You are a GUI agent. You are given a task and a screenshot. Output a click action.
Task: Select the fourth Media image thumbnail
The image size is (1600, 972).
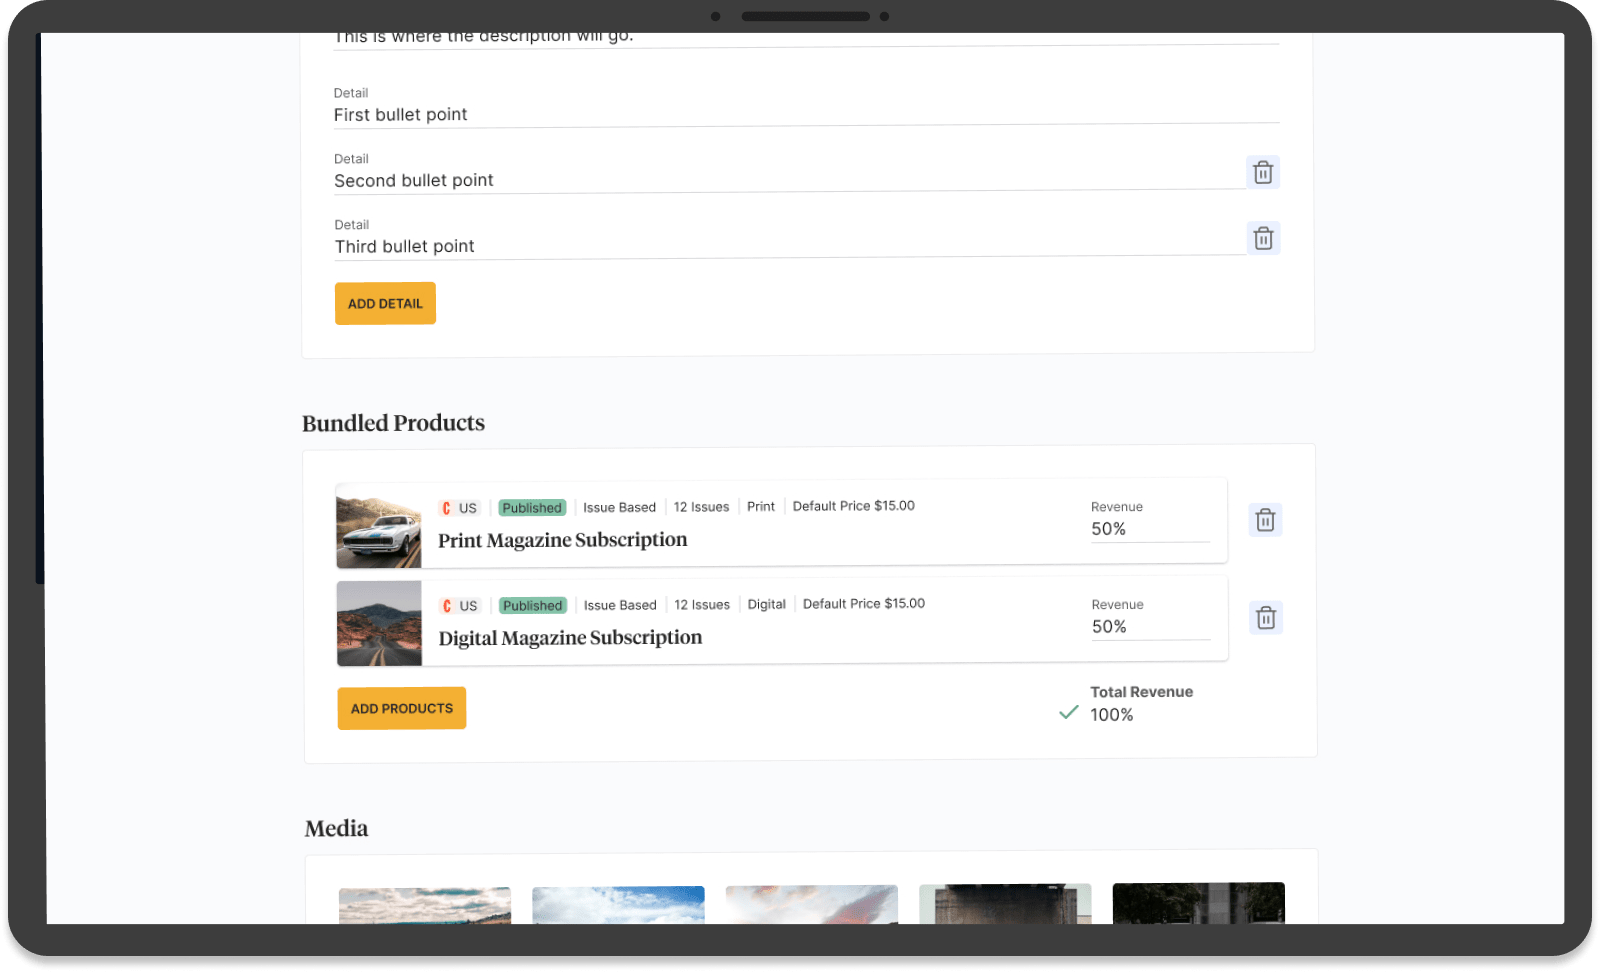click(1005, 903)
